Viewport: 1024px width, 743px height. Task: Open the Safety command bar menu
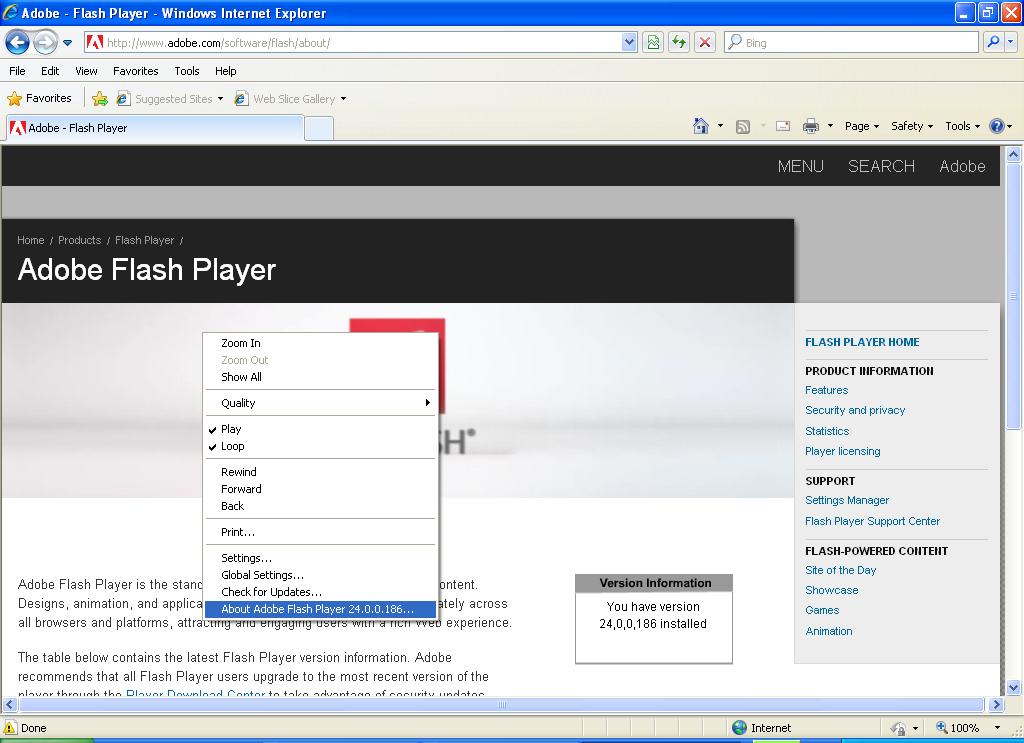[x=912, y=126]
